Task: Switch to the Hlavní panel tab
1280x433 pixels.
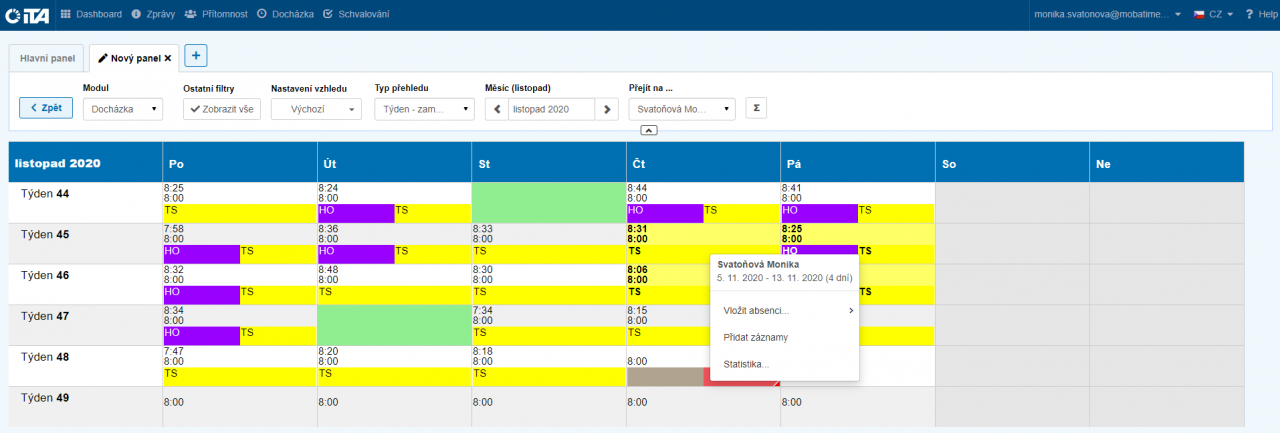Action: [48, 59]
